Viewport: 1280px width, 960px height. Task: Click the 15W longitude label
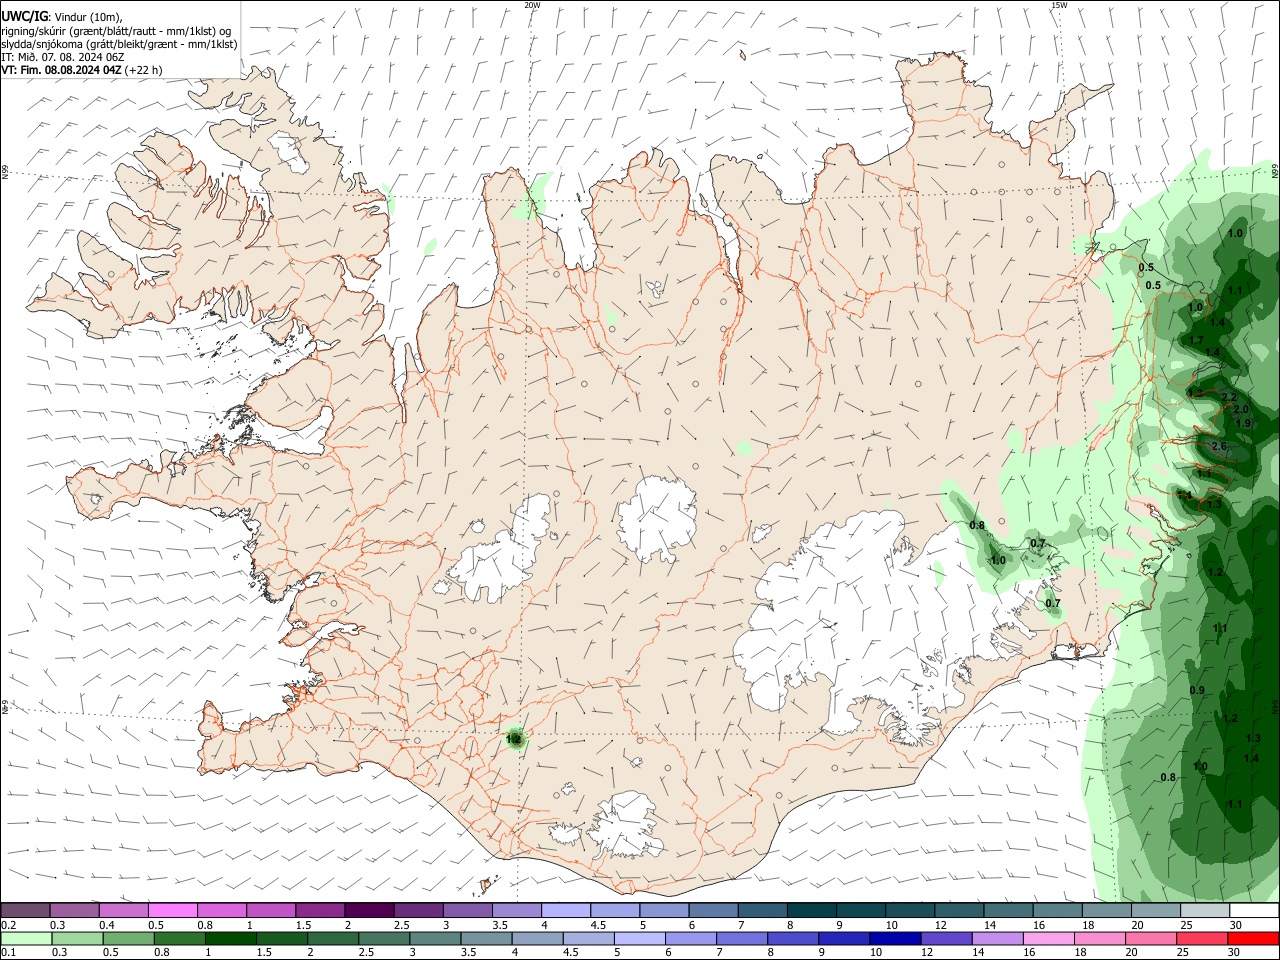point(1060,5)
